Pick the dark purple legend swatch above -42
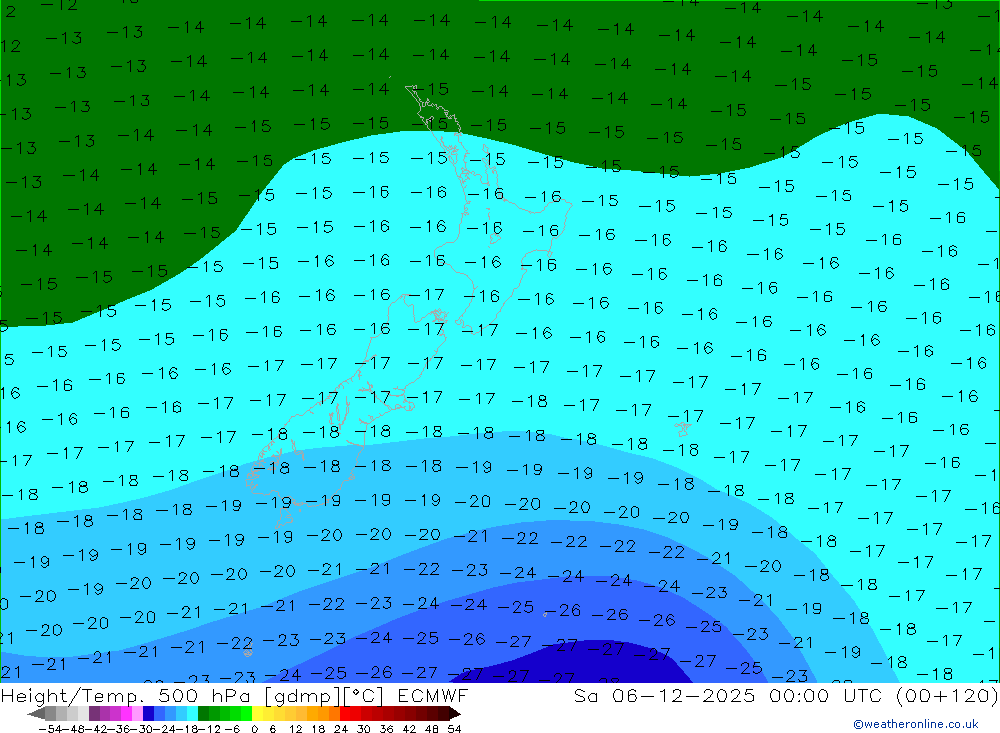This screenshot has width=1000, height=733. tap(94, 713)
